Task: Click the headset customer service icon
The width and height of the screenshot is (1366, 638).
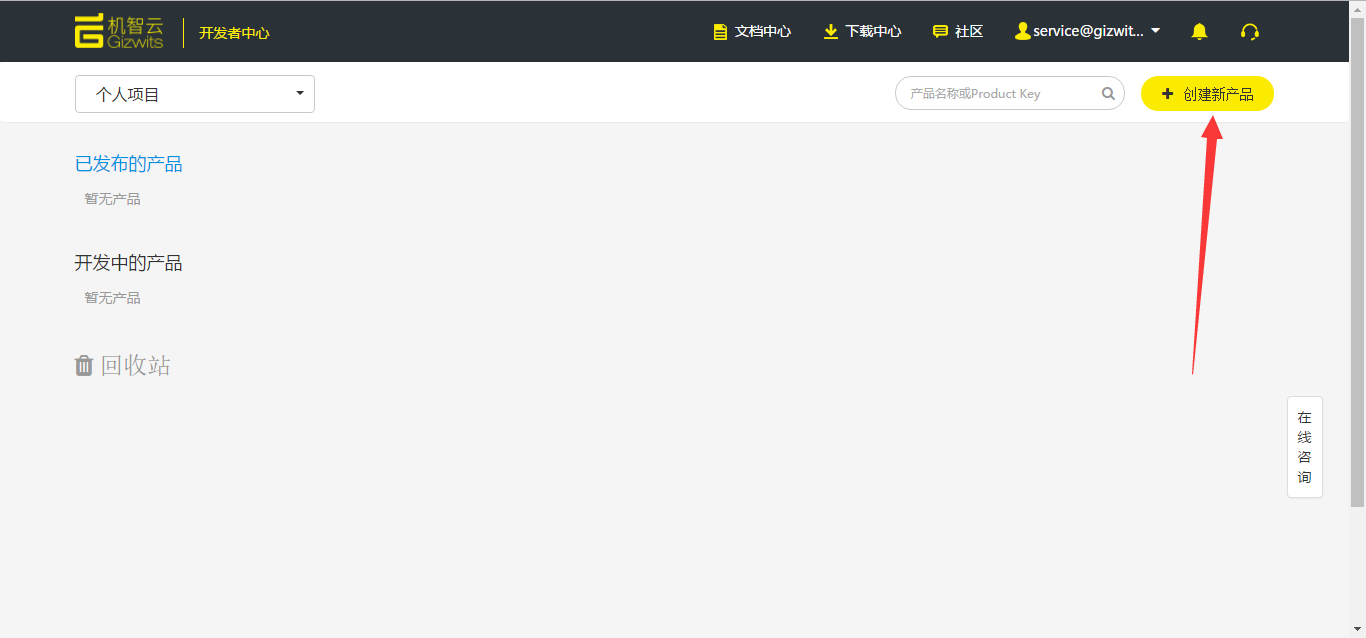Action: click(1250, 32)
